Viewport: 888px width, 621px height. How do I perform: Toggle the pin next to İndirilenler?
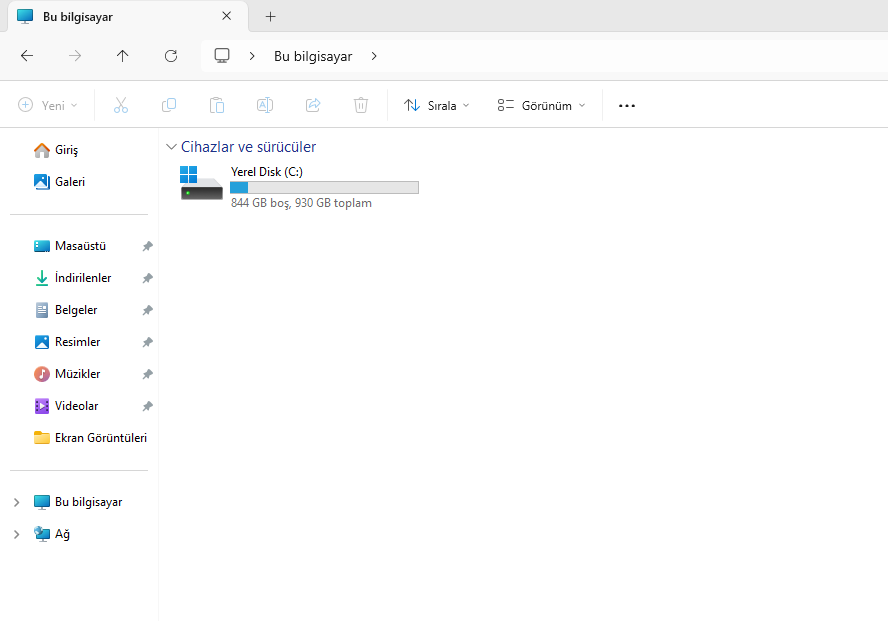[x=147, y=278]
